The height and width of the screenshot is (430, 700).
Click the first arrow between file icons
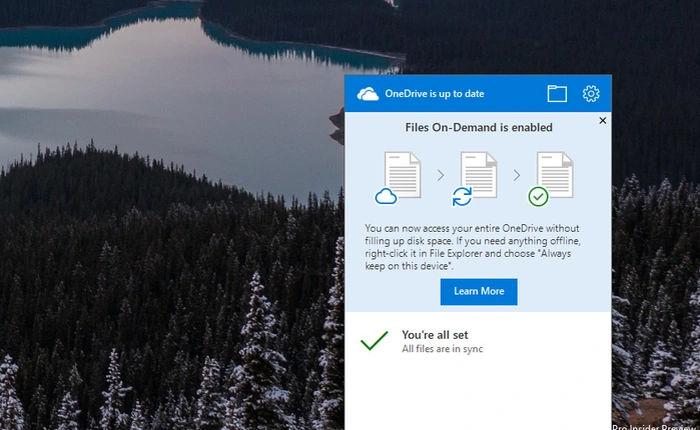tap(441, 175)
